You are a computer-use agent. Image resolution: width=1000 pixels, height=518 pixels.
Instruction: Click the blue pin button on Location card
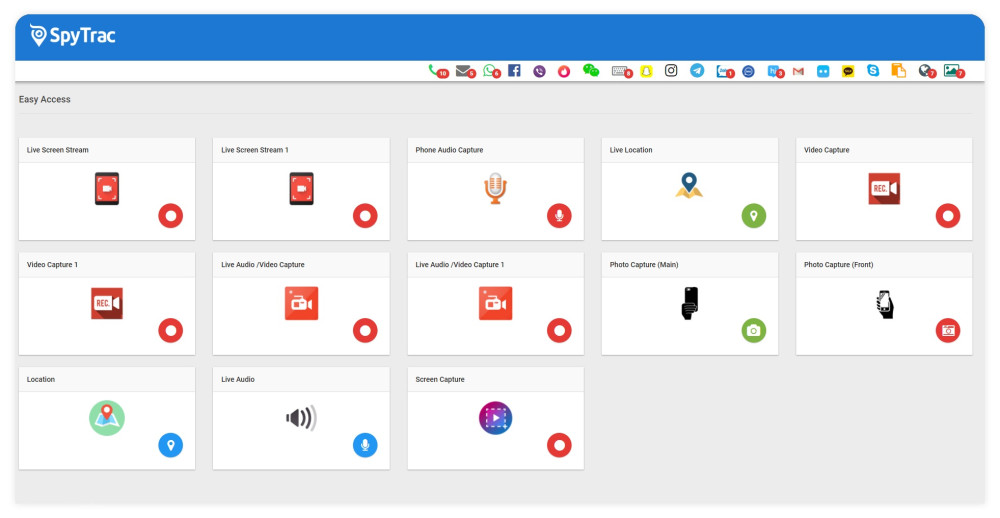[171, 445]
